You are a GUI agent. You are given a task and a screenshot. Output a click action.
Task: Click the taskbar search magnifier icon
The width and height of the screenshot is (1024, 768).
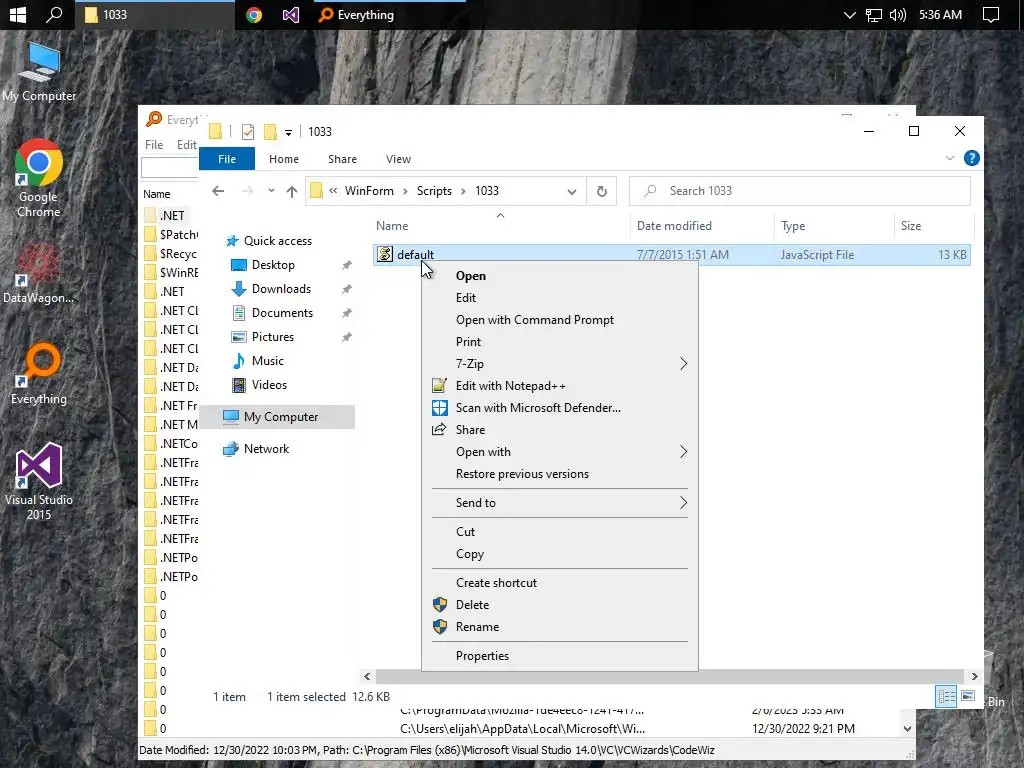(54, 14)
